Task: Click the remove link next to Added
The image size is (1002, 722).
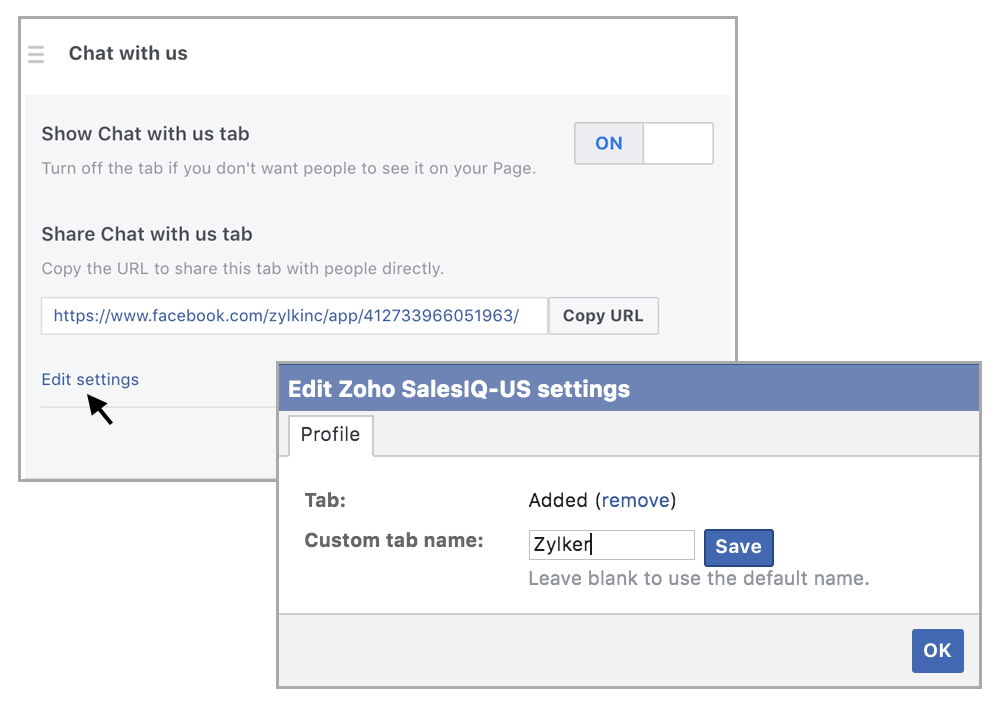Action: pos(635,500)
